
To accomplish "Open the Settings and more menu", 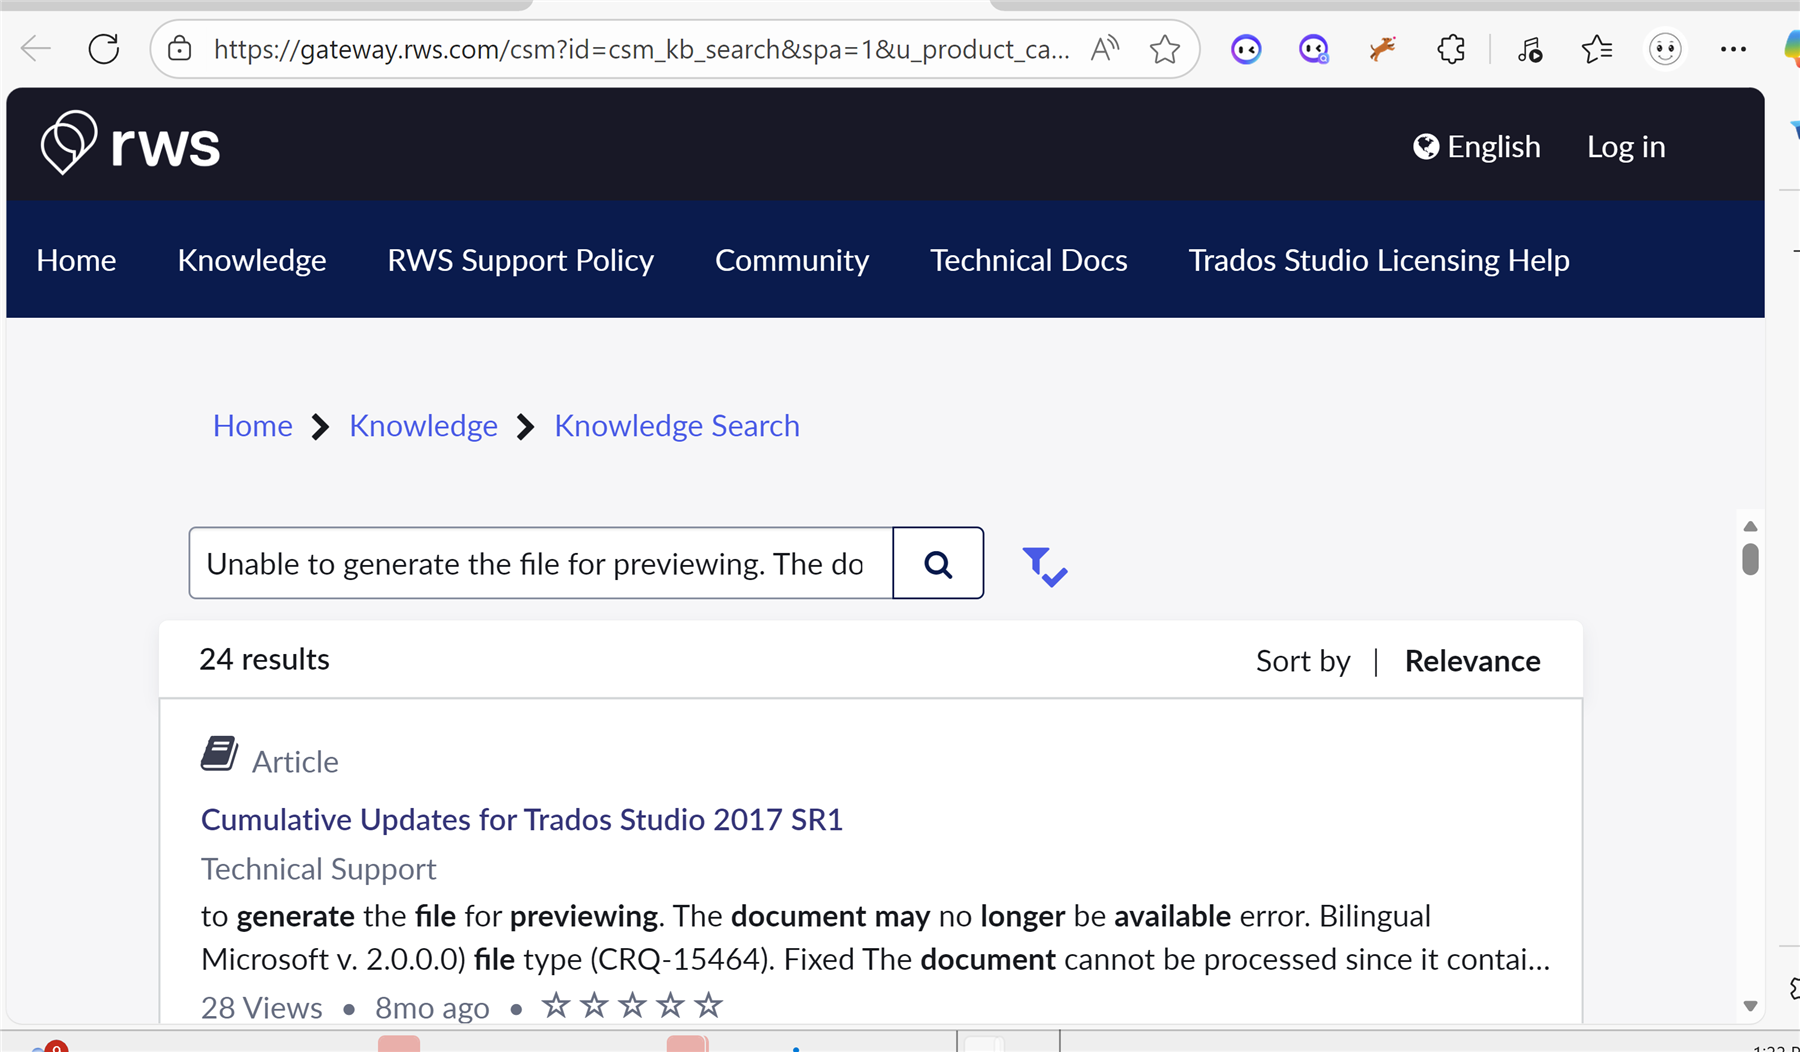I will coord(1734,48).
